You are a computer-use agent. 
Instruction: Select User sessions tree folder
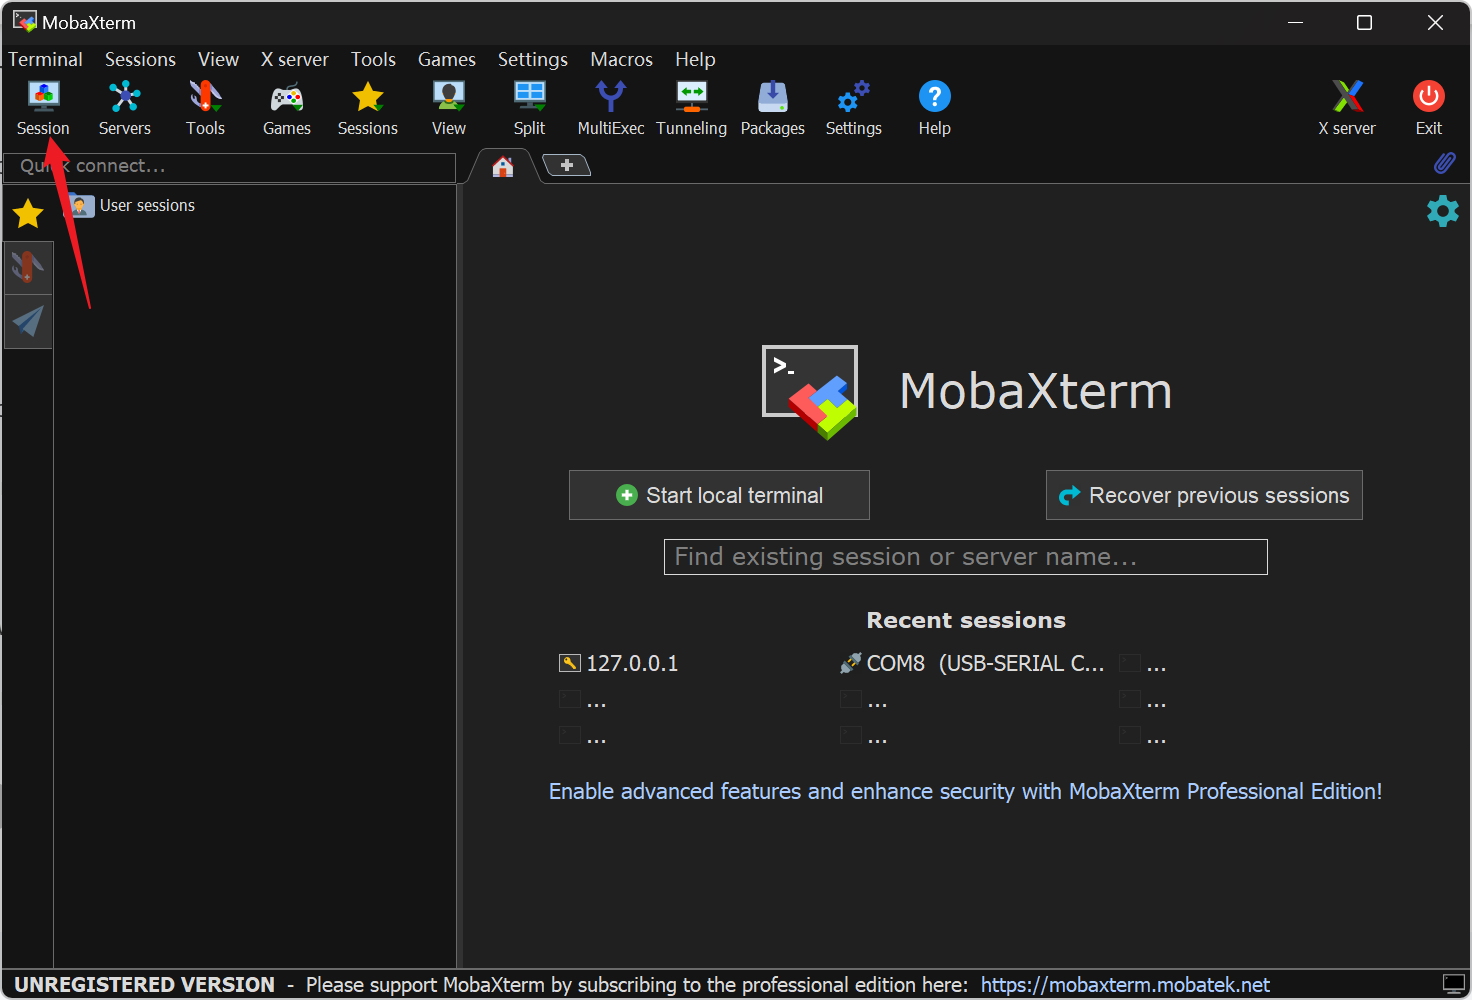coord(132,205)
